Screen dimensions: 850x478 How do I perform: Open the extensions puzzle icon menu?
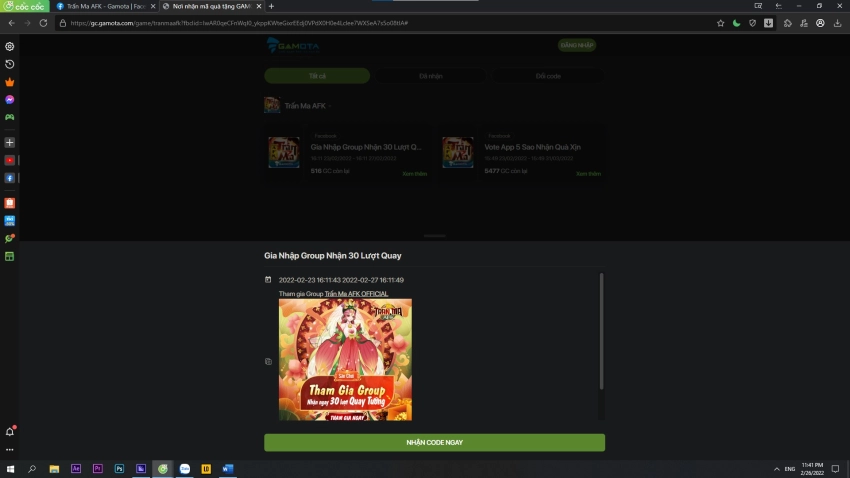[x=788, y=23]
